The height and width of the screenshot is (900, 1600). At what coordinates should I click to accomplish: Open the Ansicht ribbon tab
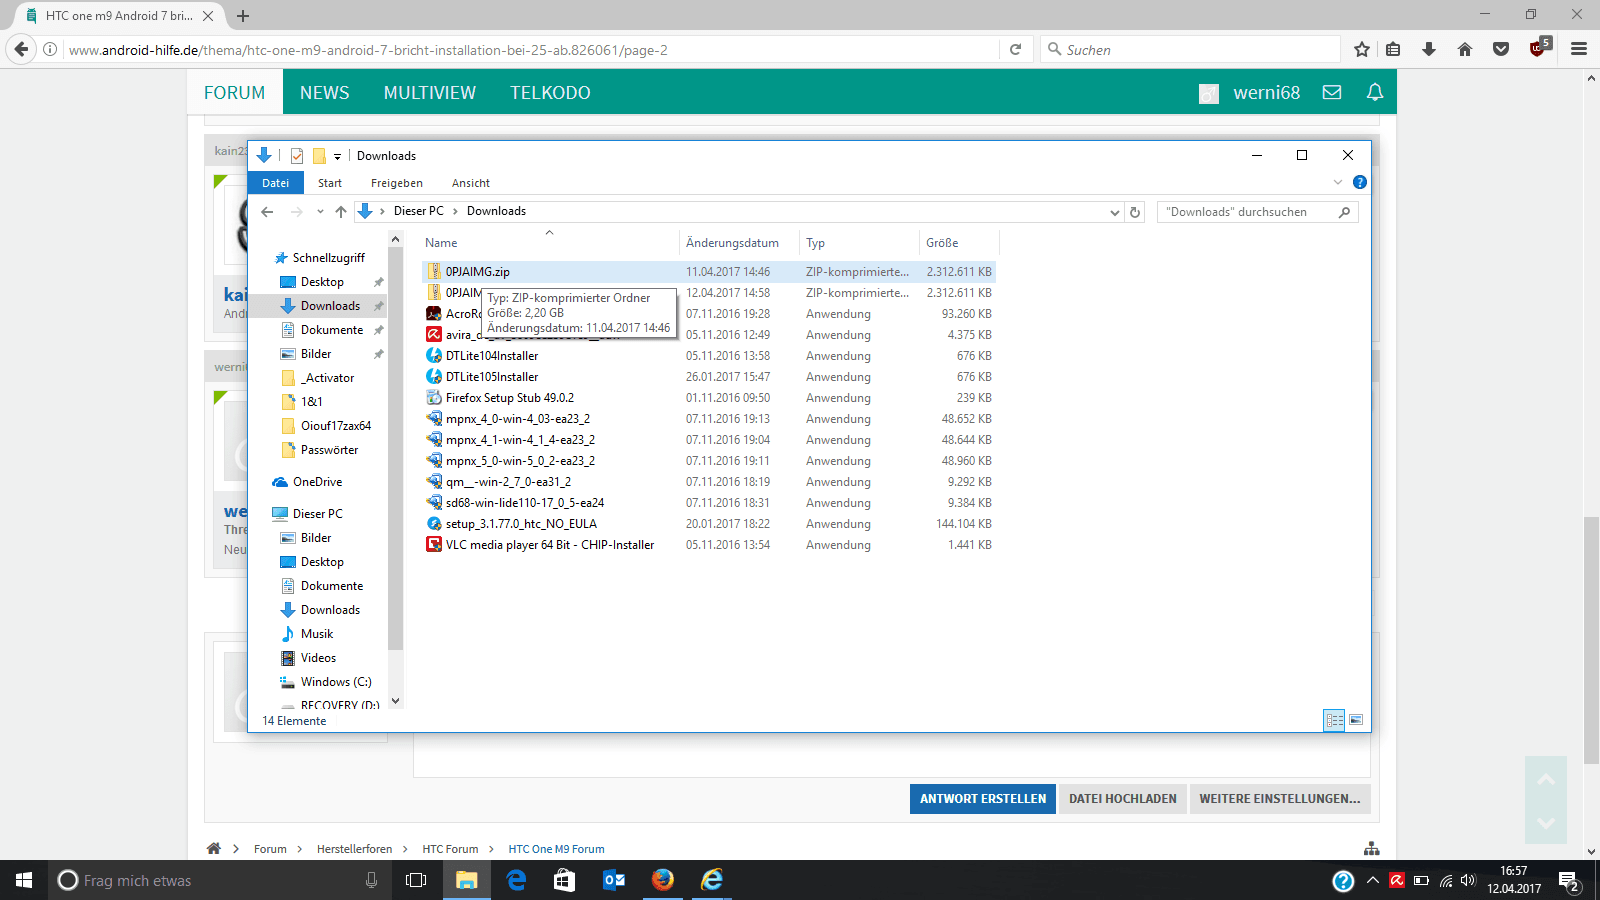tap(471, 183)
